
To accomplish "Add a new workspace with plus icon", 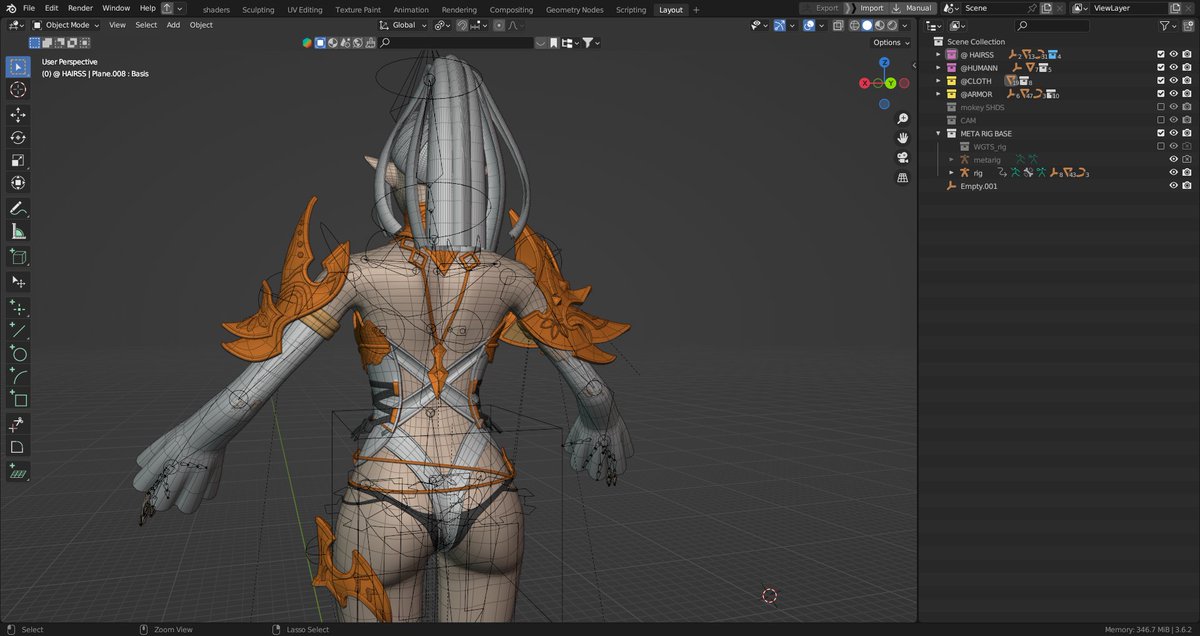I will (694, 9).
